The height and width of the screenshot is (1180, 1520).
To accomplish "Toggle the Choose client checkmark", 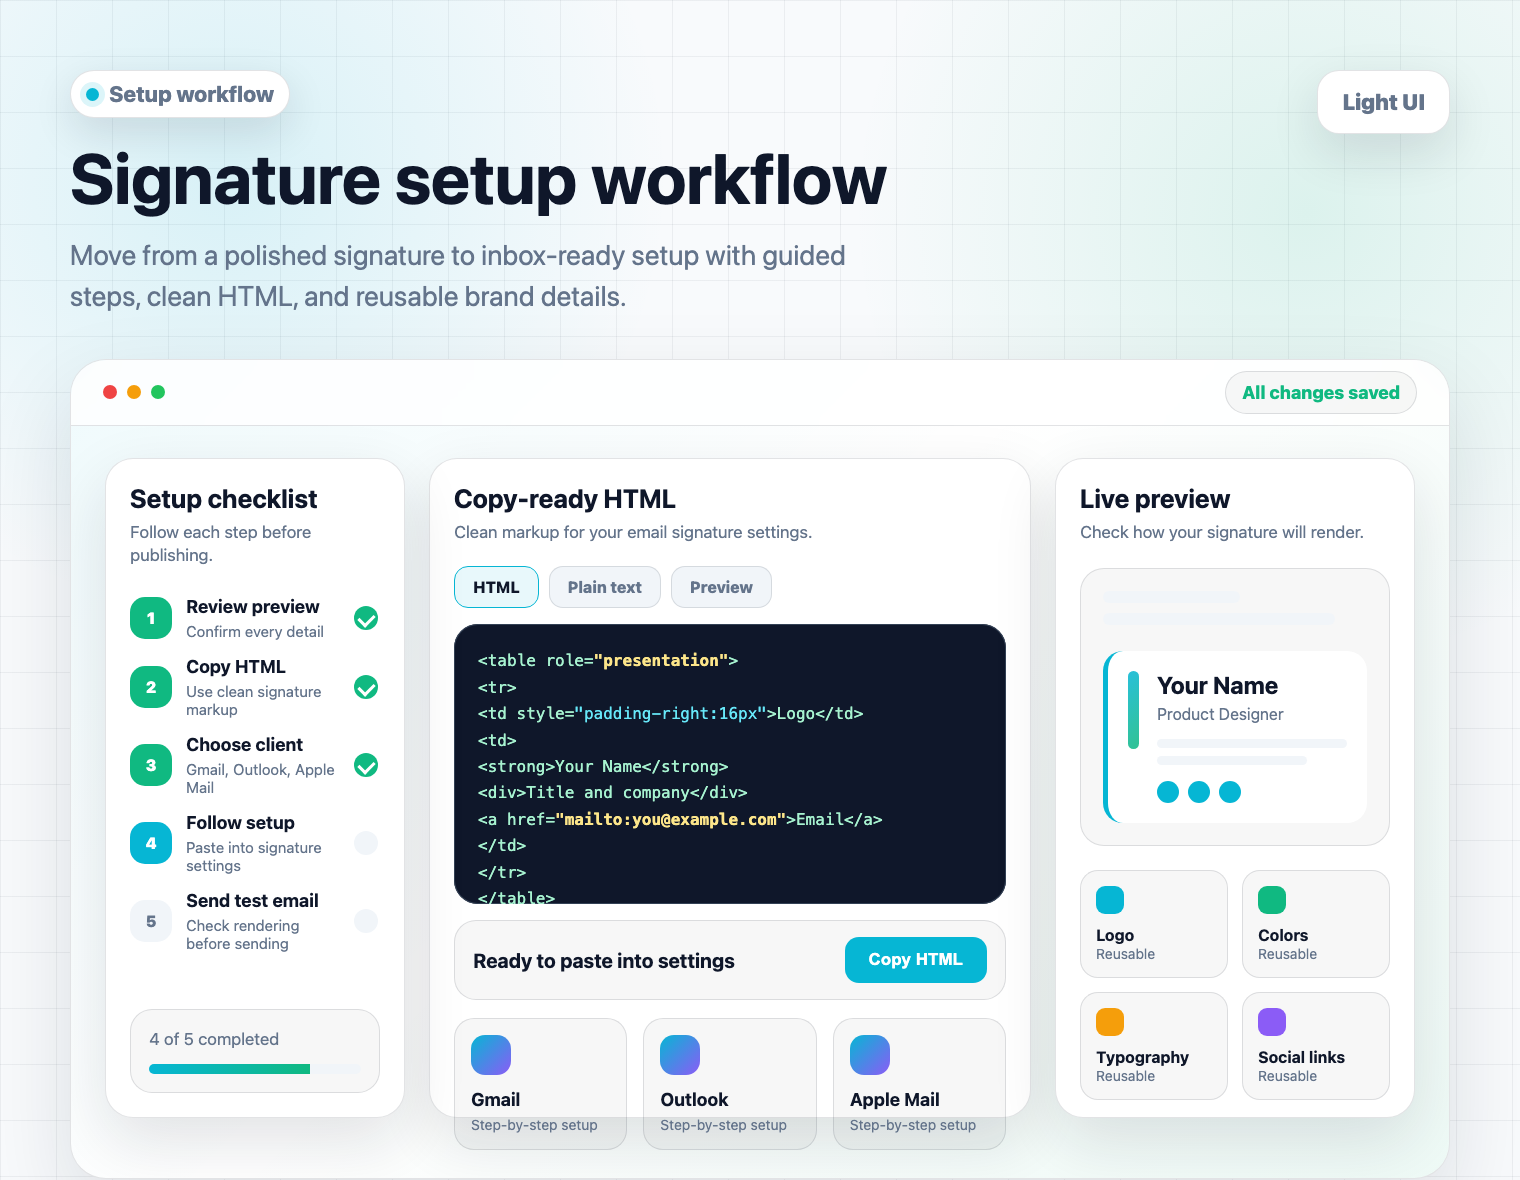I will [366, 765].
